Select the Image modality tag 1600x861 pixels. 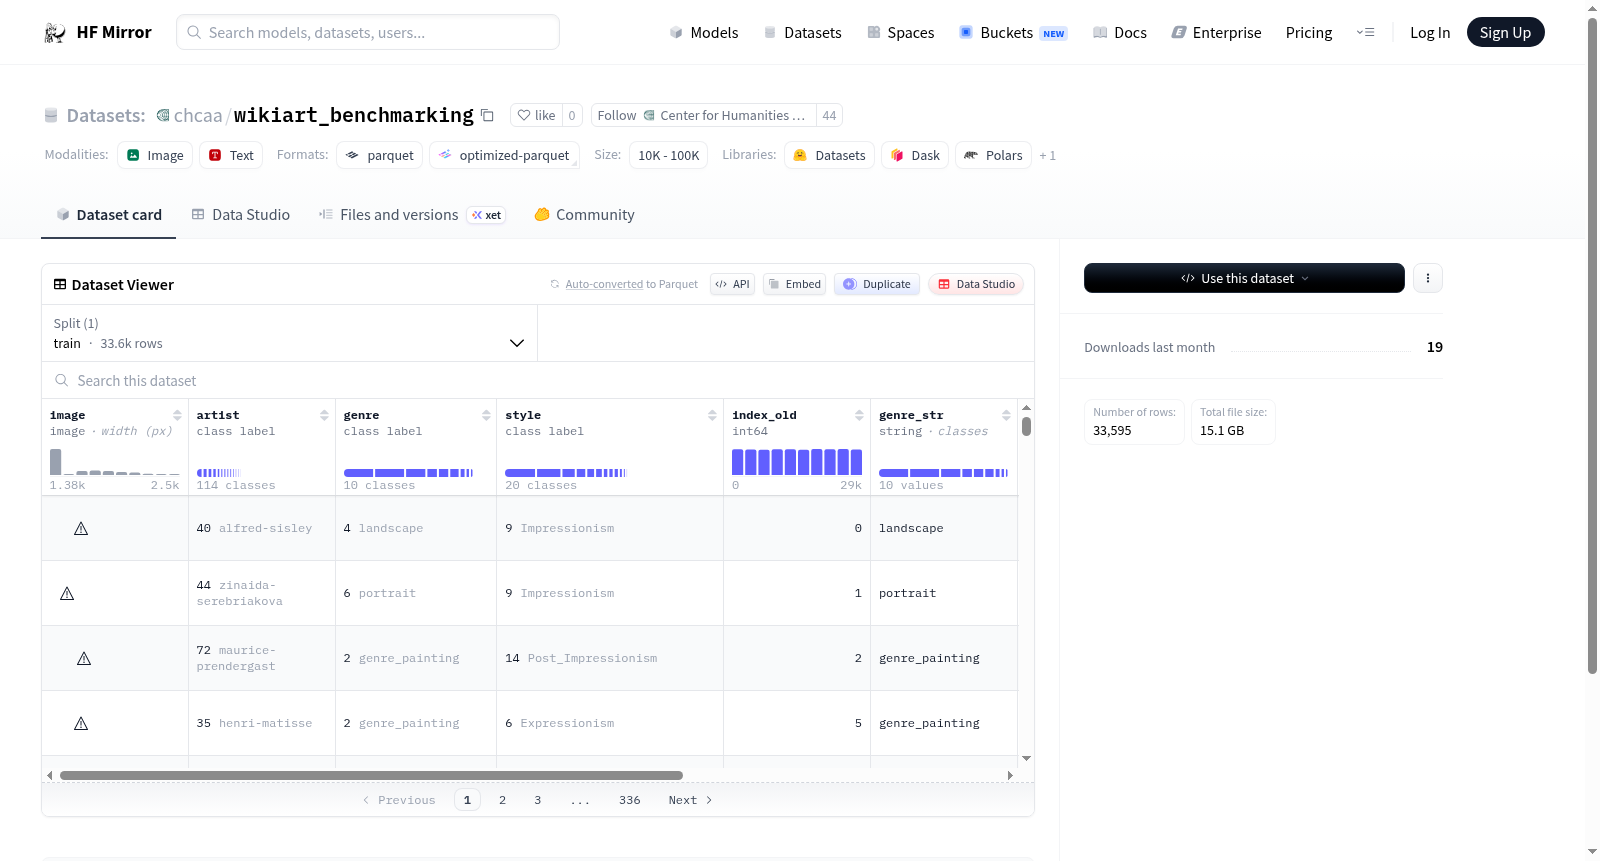[155, 155]
